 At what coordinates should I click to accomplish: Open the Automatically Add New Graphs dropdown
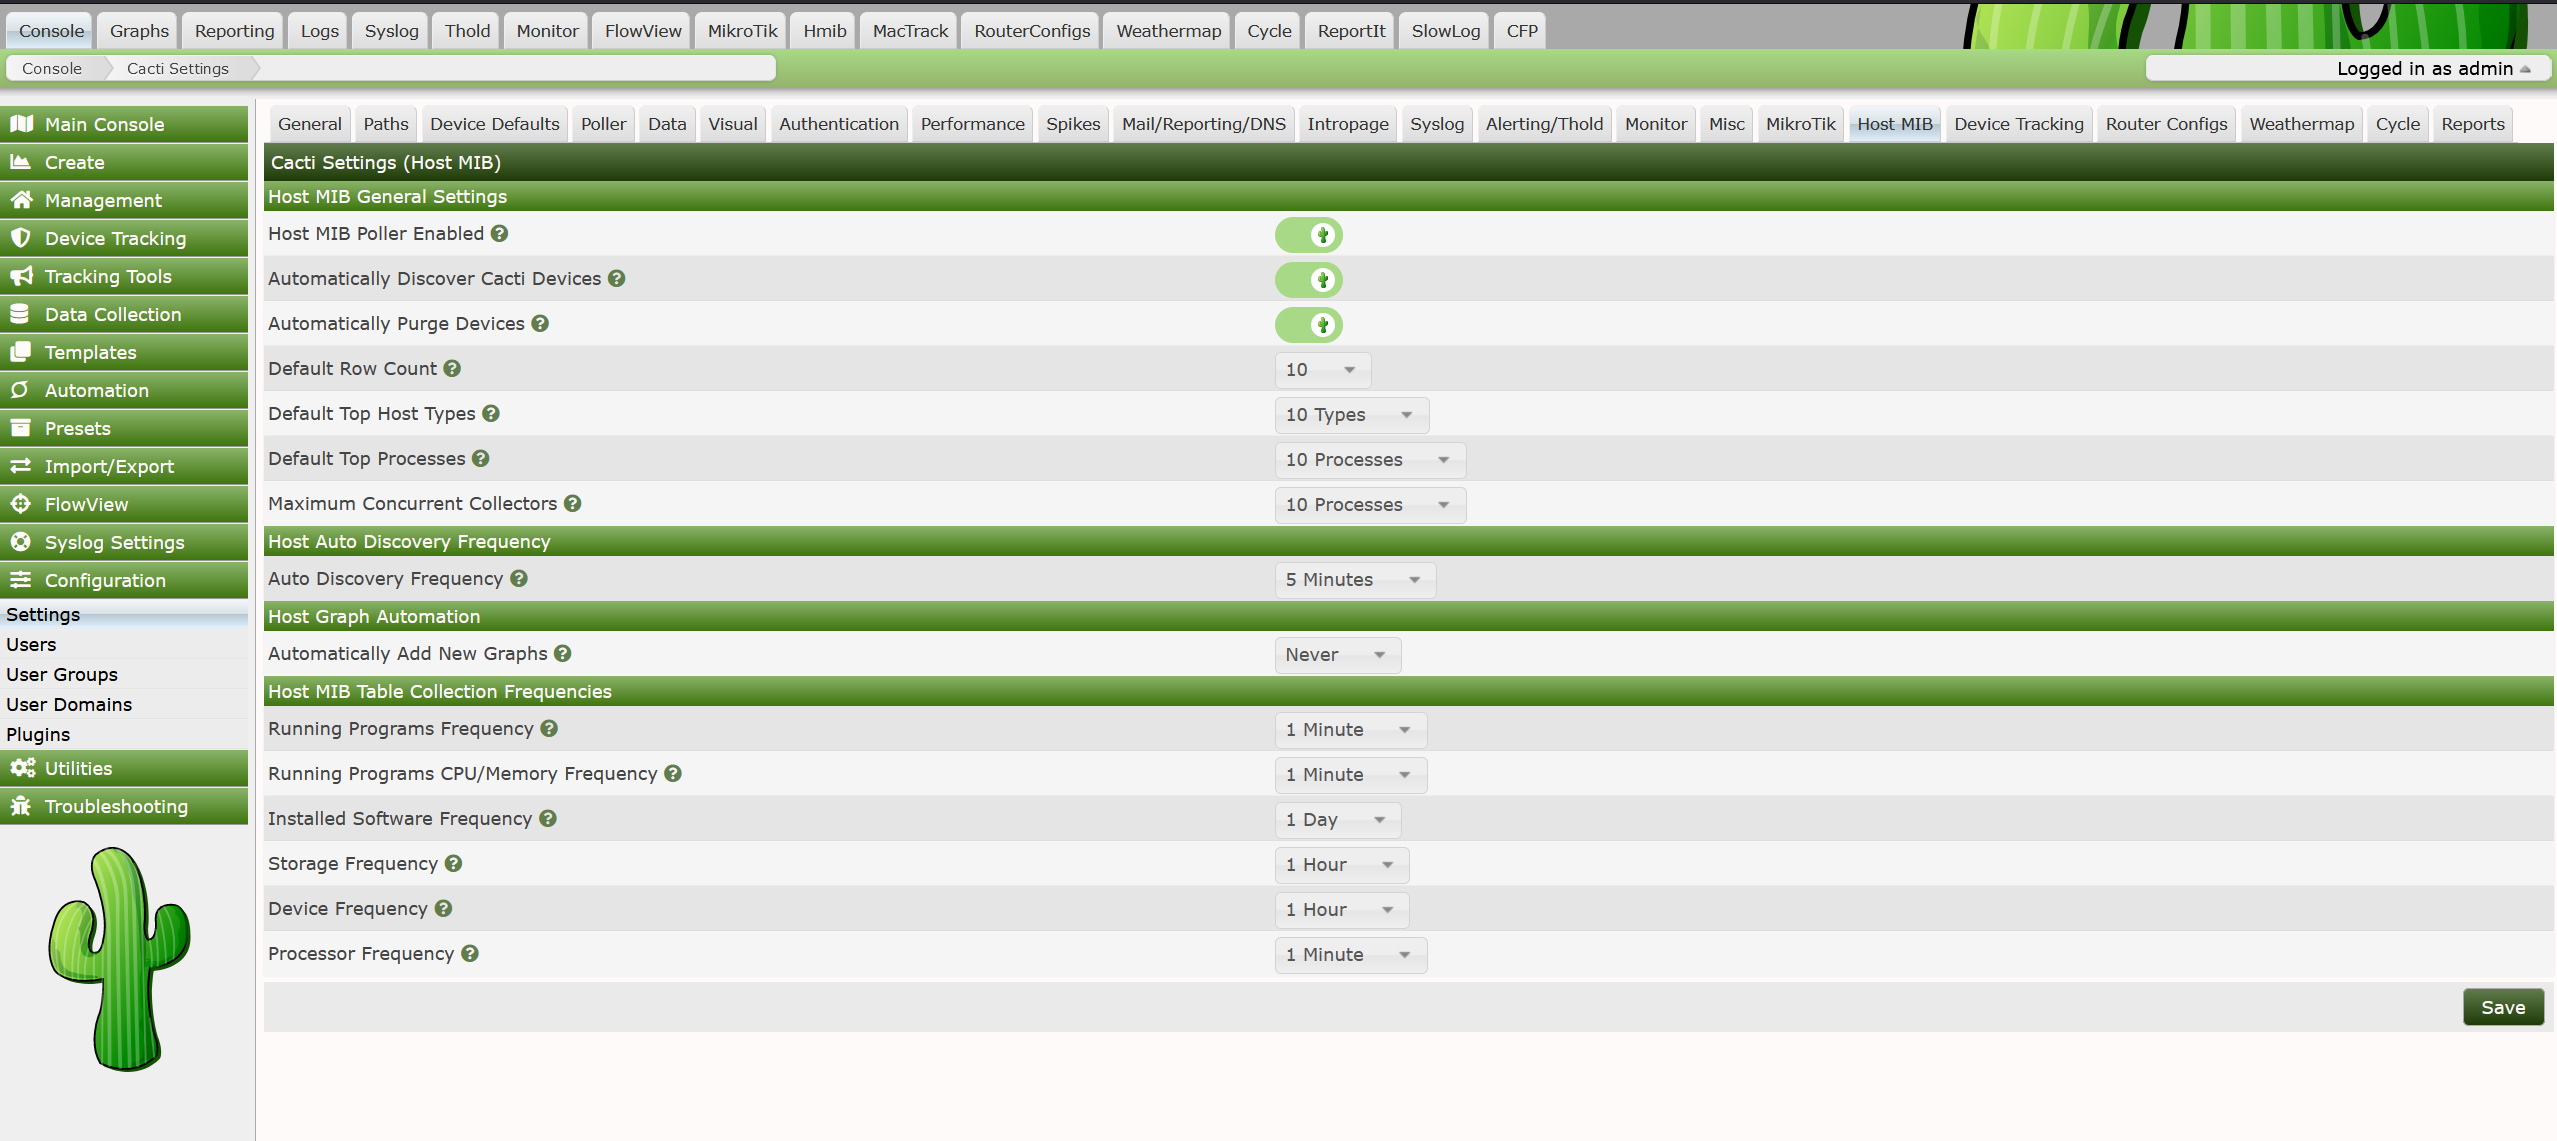click(x=1338, y=655)
